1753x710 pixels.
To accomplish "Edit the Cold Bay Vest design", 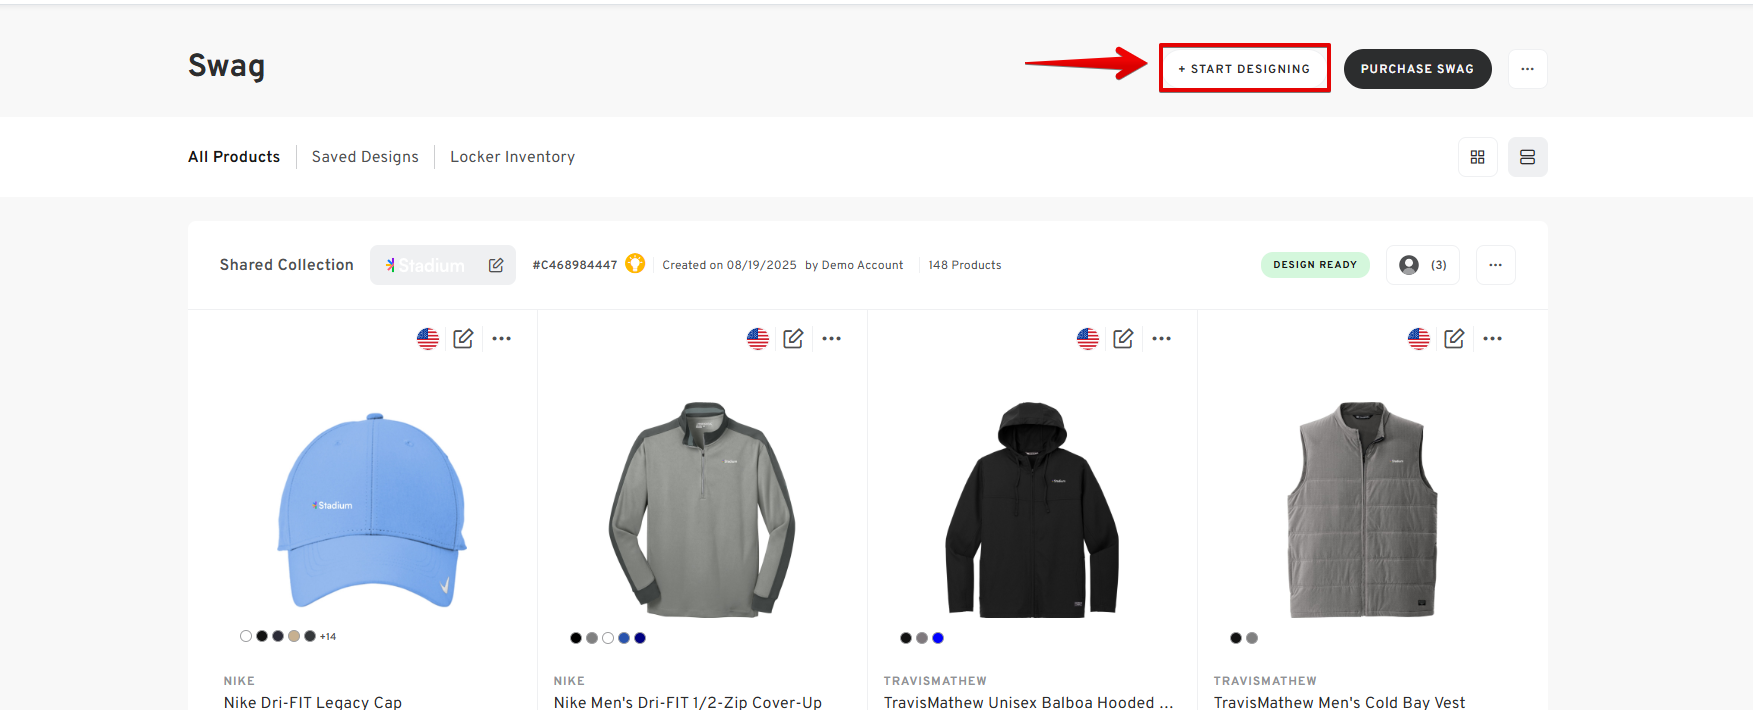I will [x=1454, y=339].
